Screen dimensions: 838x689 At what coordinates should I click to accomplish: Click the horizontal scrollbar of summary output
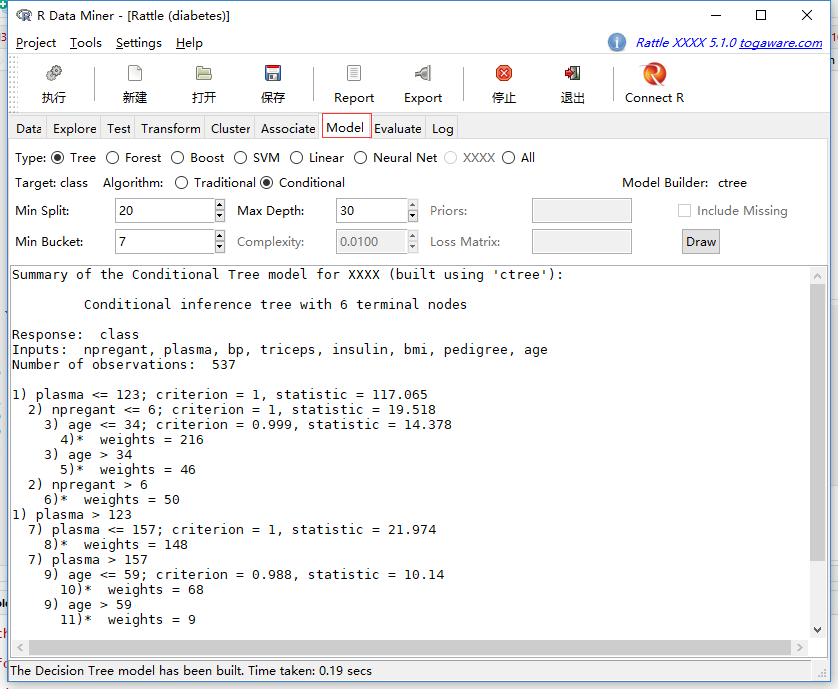tap(410, 647)
